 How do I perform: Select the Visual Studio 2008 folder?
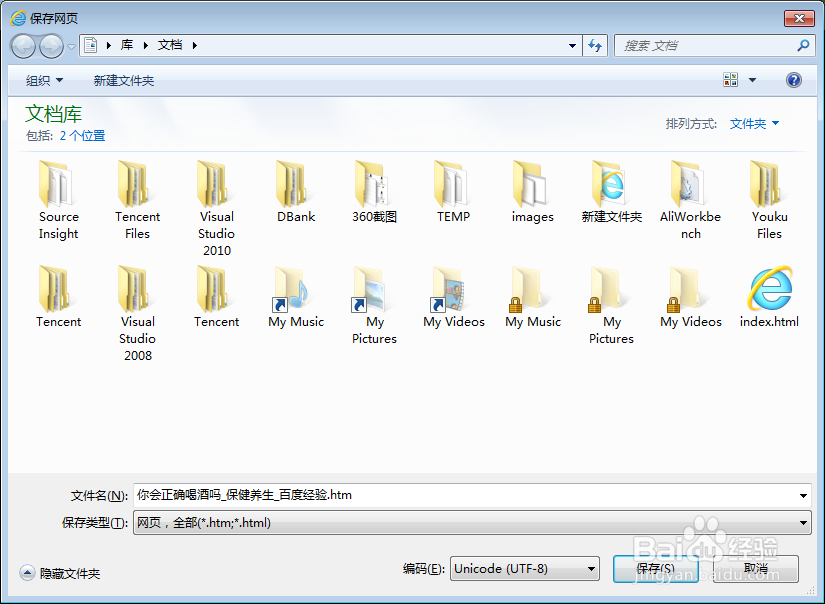[137, 314]
